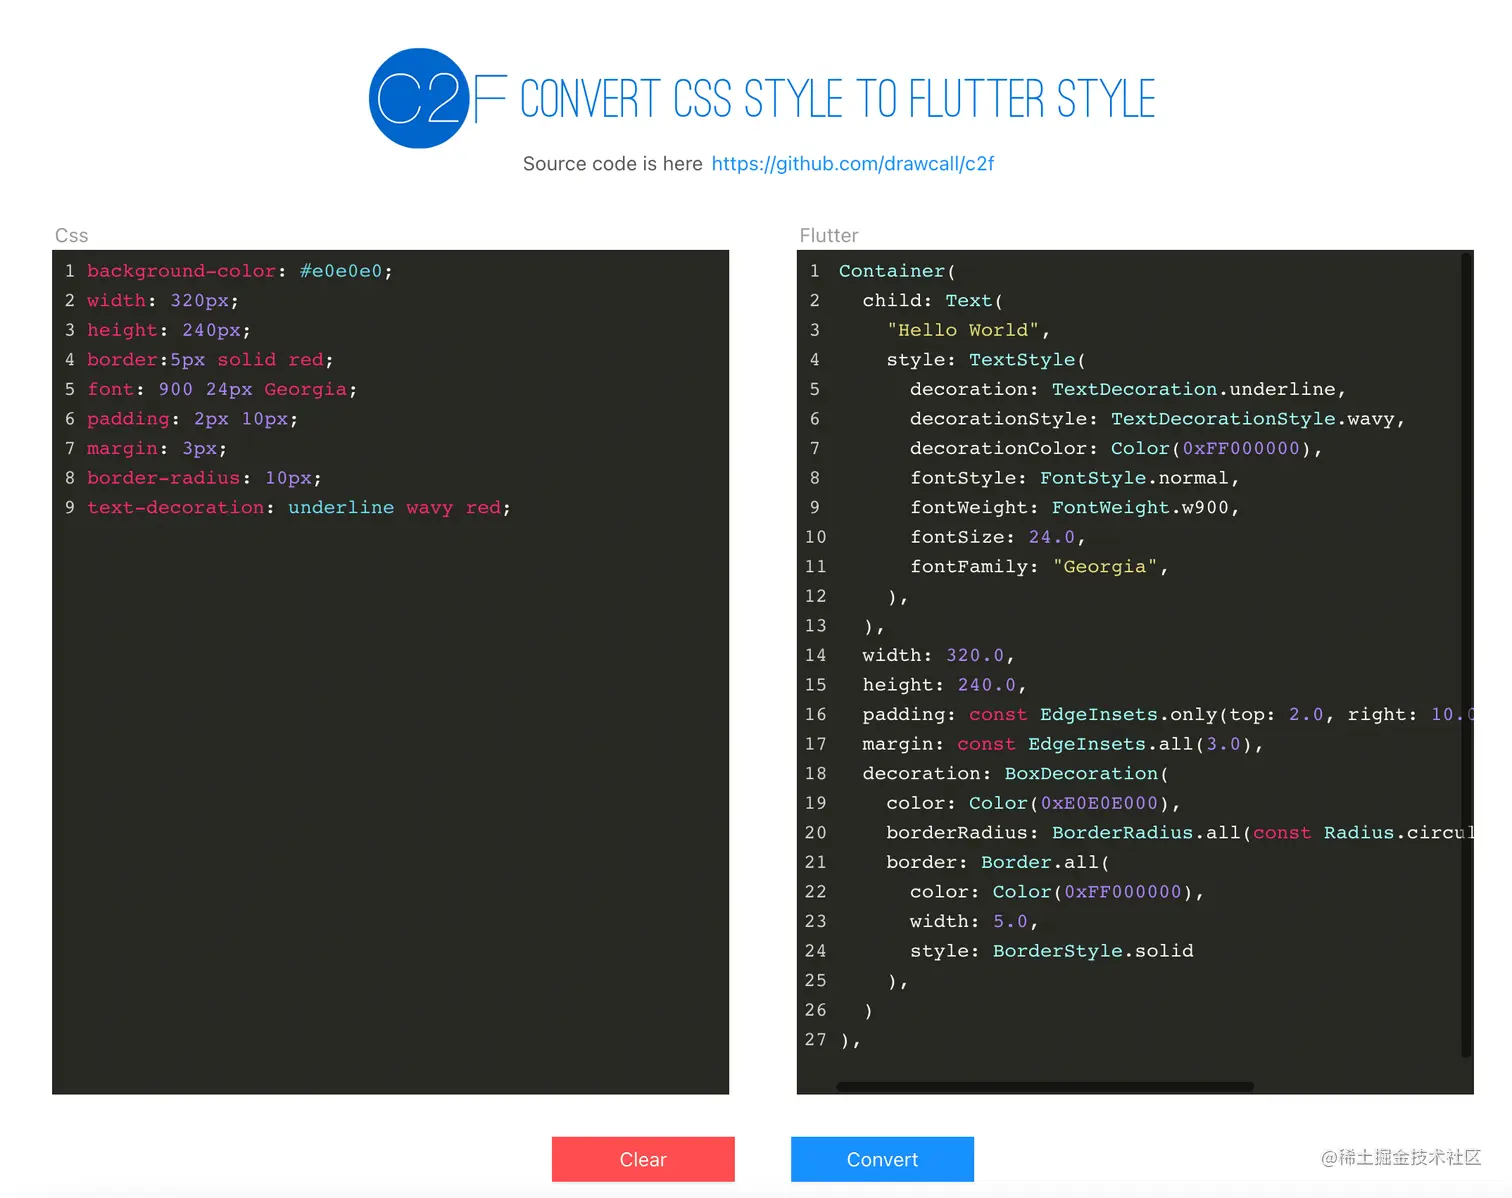Click the 'border: Border.all(' line
This screenshot has height=1198, width=1512.
click(997, 863)
